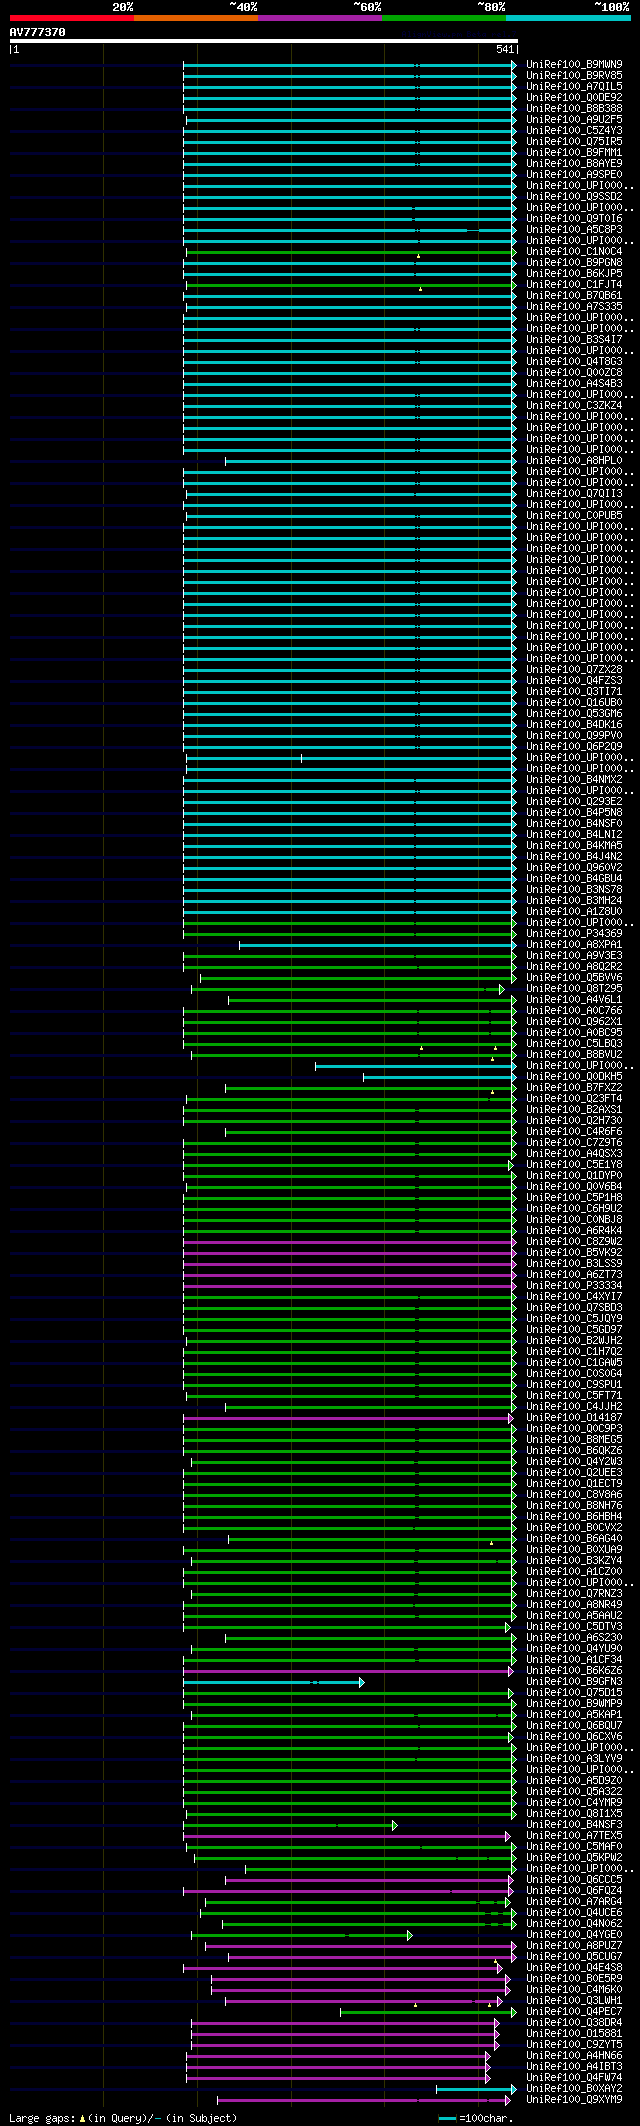The width and height of the screenshot is (640, 2126).
Task: Click the Large gaps legend text
Action: coord(123,2117)
